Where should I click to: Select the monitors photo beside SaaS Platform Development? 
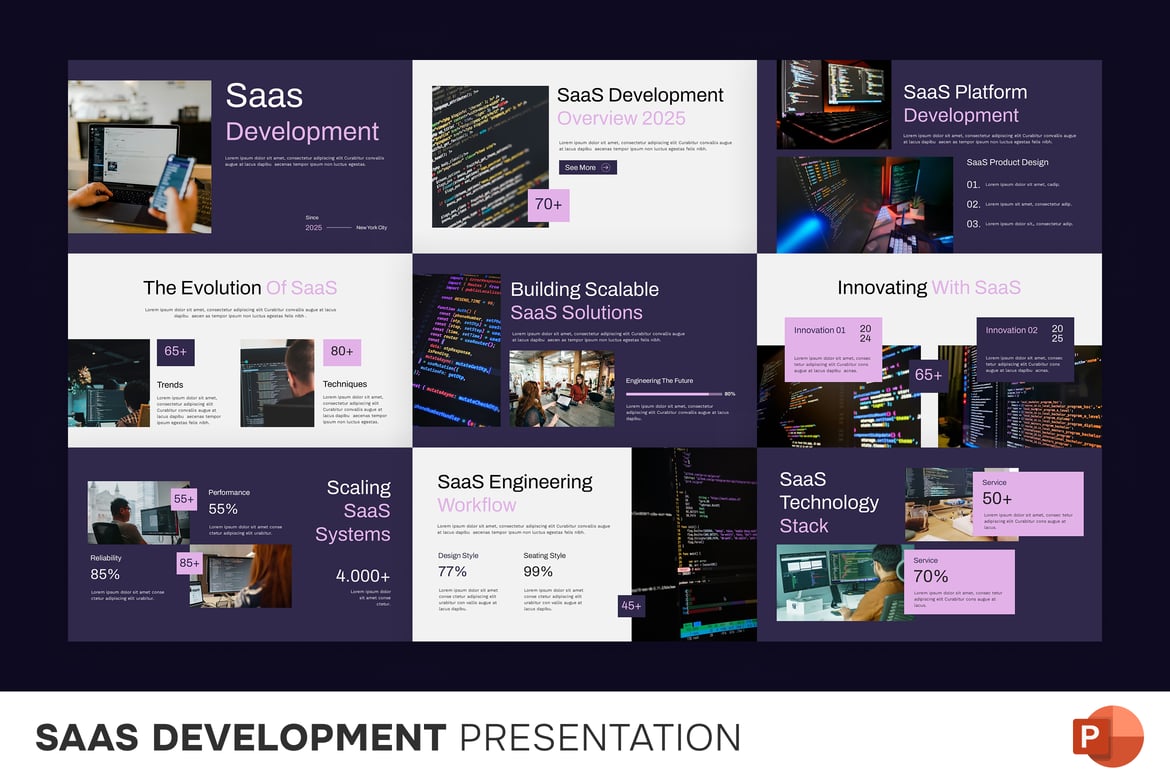833,104
